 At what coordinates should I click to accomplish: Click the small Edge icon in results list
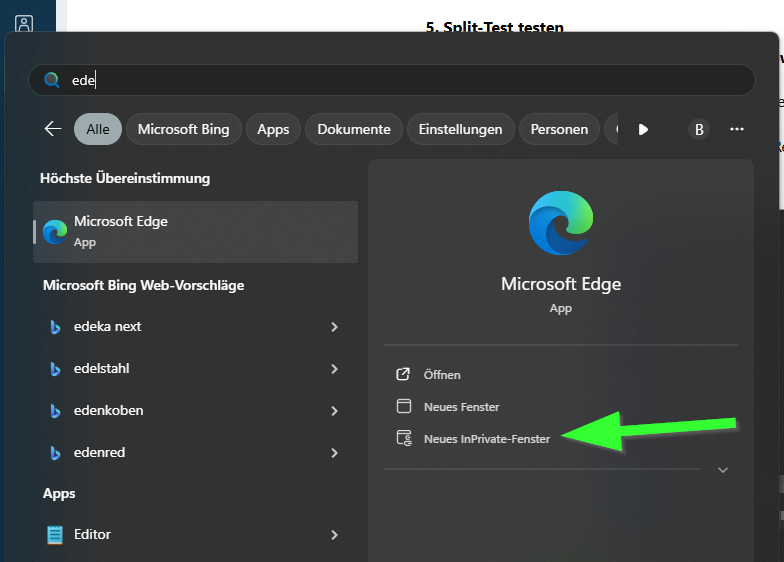[55, 232]
